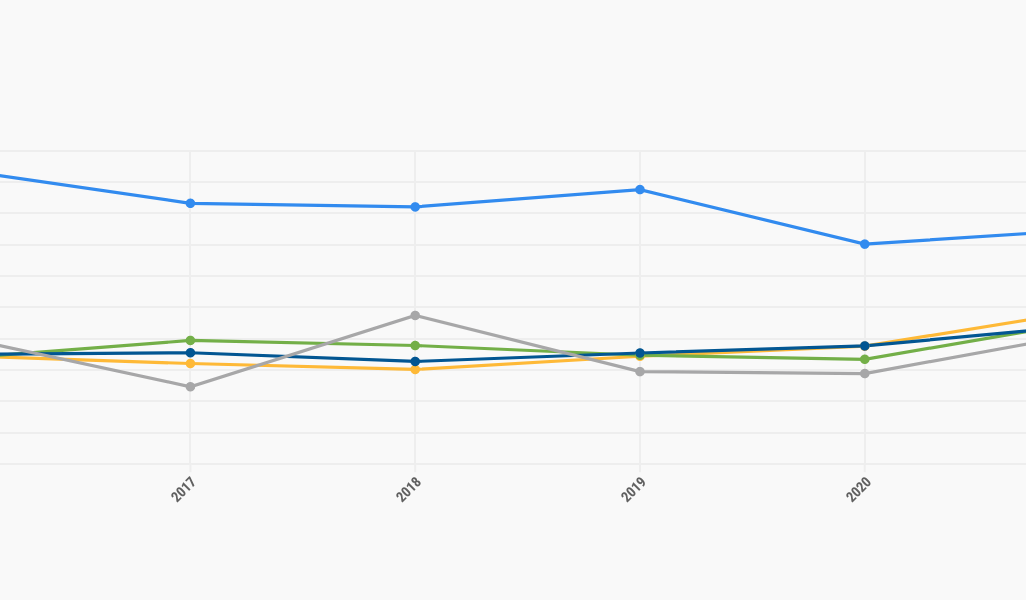
Task: Select the 2020 x-axis label
Action: coord(858,489)
